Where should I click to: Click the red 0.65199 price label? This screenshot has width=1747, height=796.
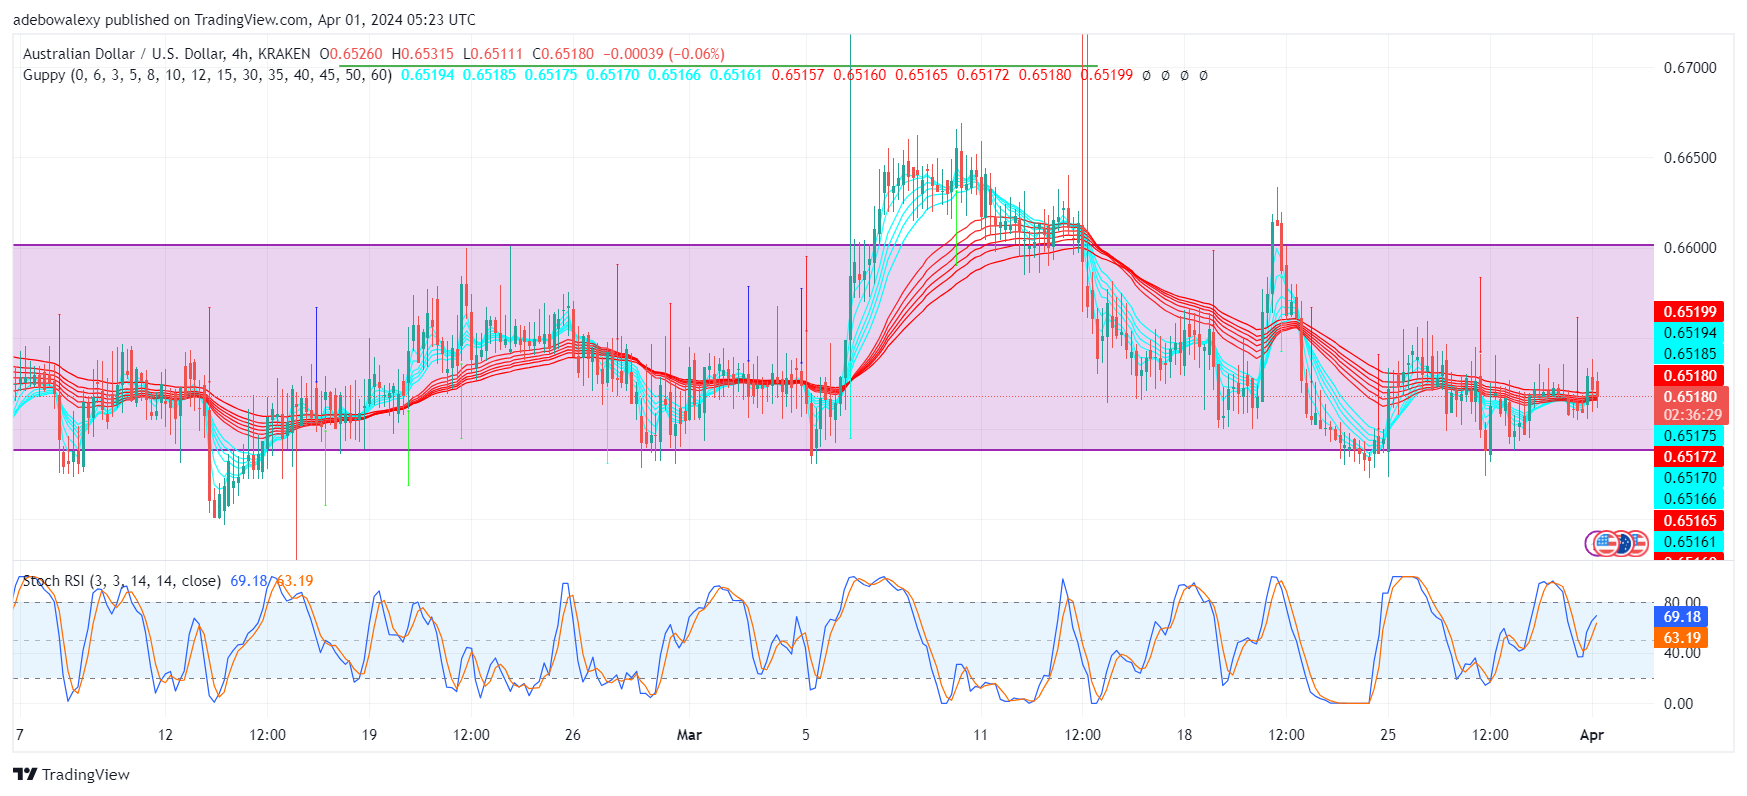1689,312
